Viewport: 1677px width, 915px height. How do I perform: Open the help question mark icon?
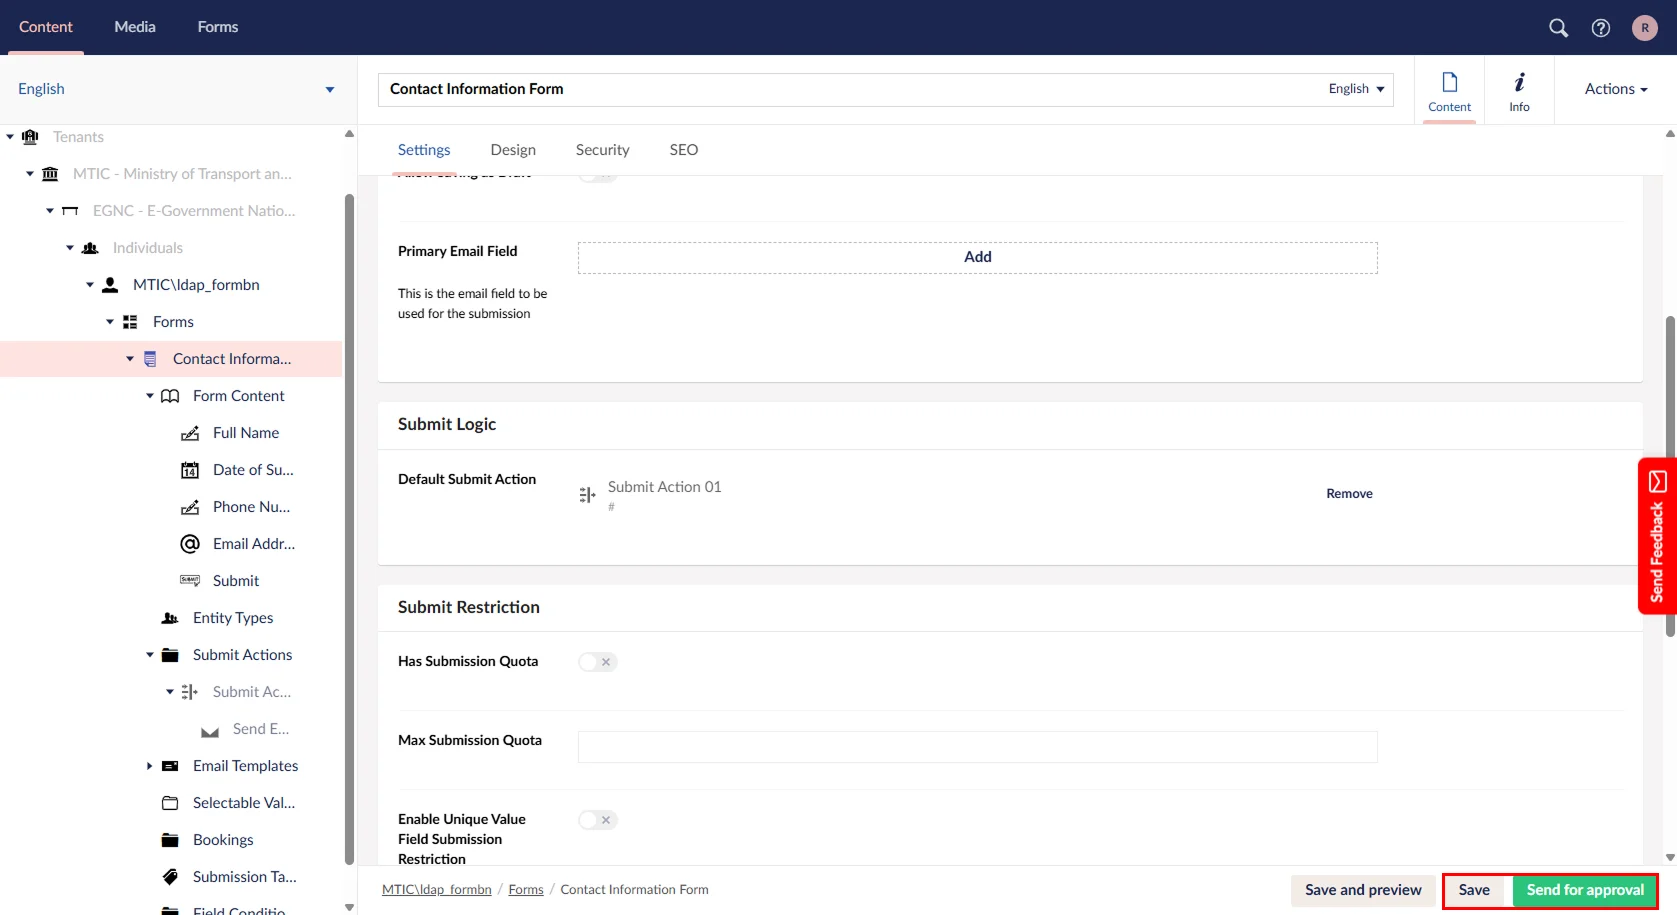[x=1600, y=28]
